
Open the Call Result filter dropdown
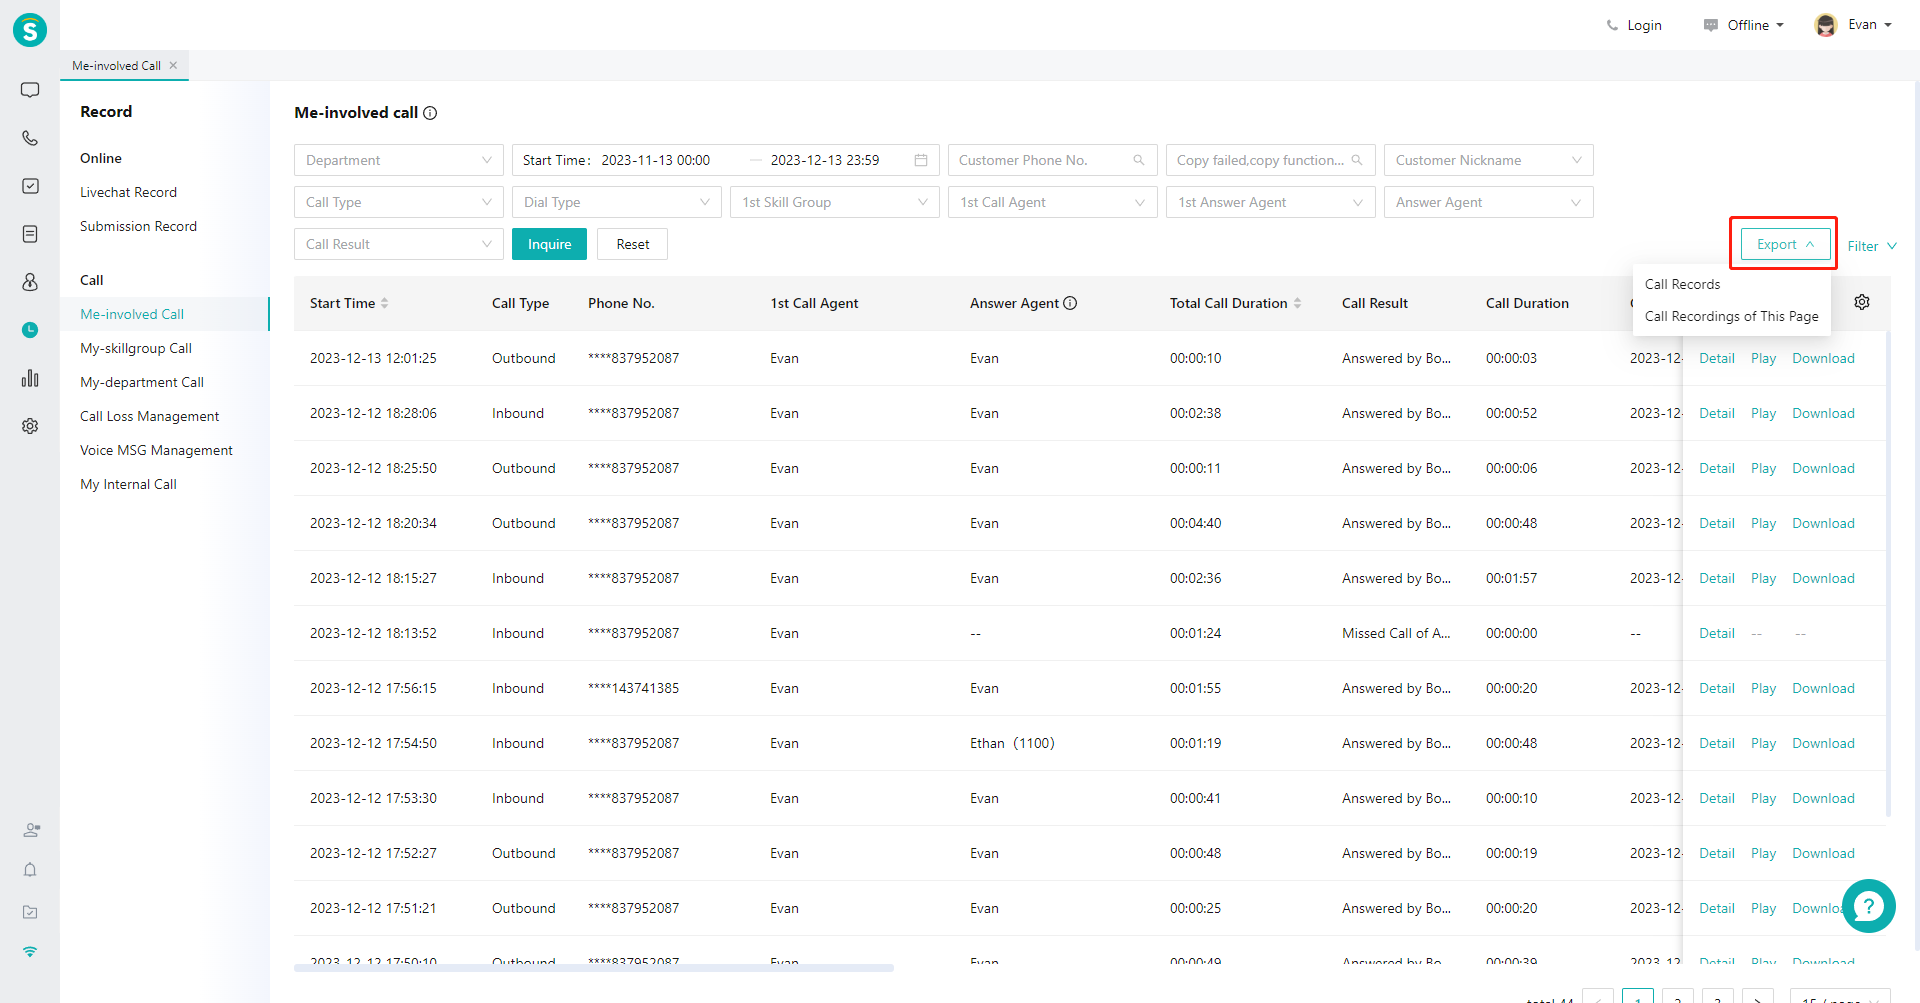tap(399, 244)
